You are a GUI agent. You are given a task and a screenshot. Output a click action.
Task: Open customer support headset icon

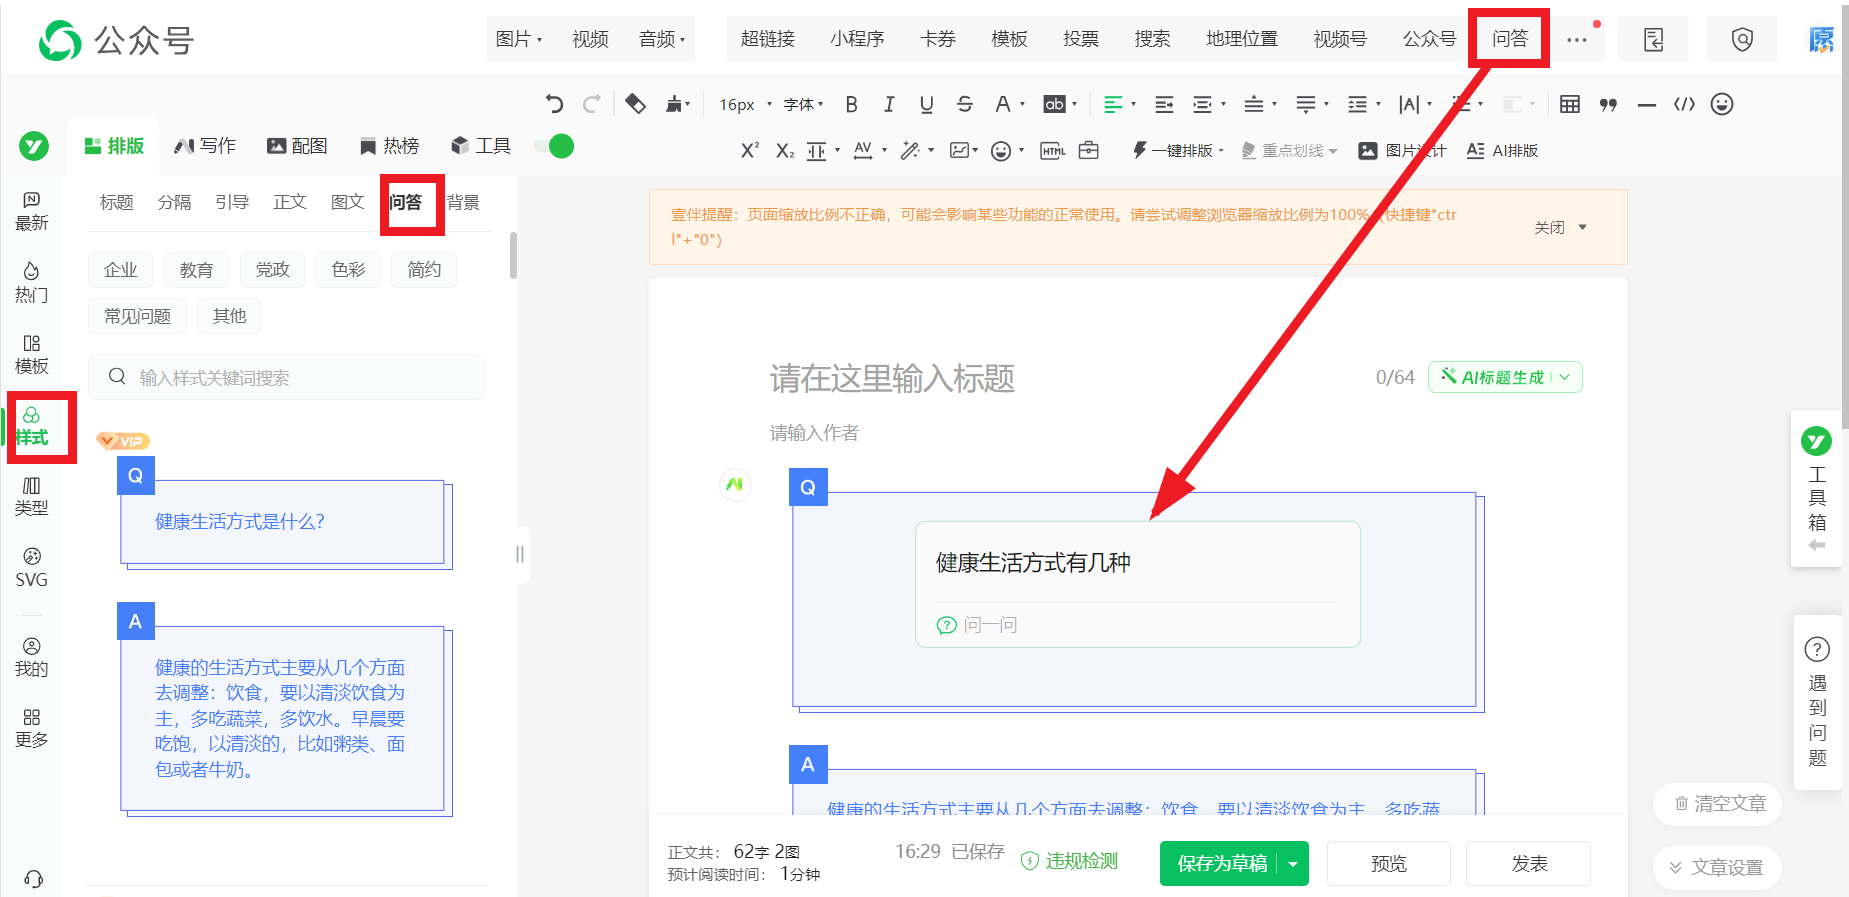33,879
